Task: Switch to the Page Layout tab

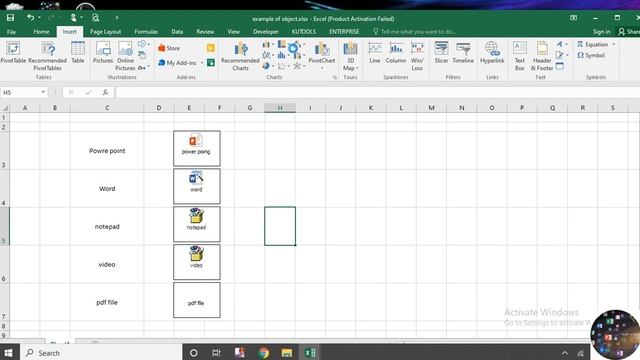Action: [x=105, y=31]
